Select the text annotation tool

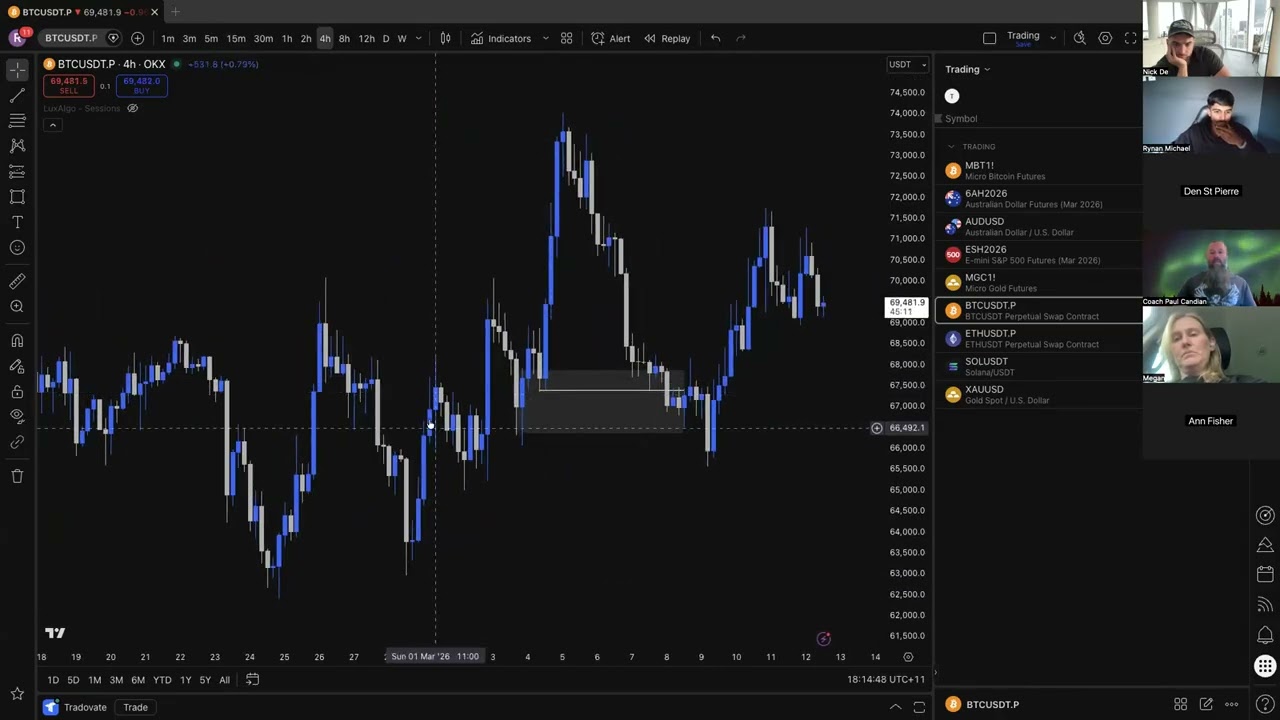click(17, 222)
